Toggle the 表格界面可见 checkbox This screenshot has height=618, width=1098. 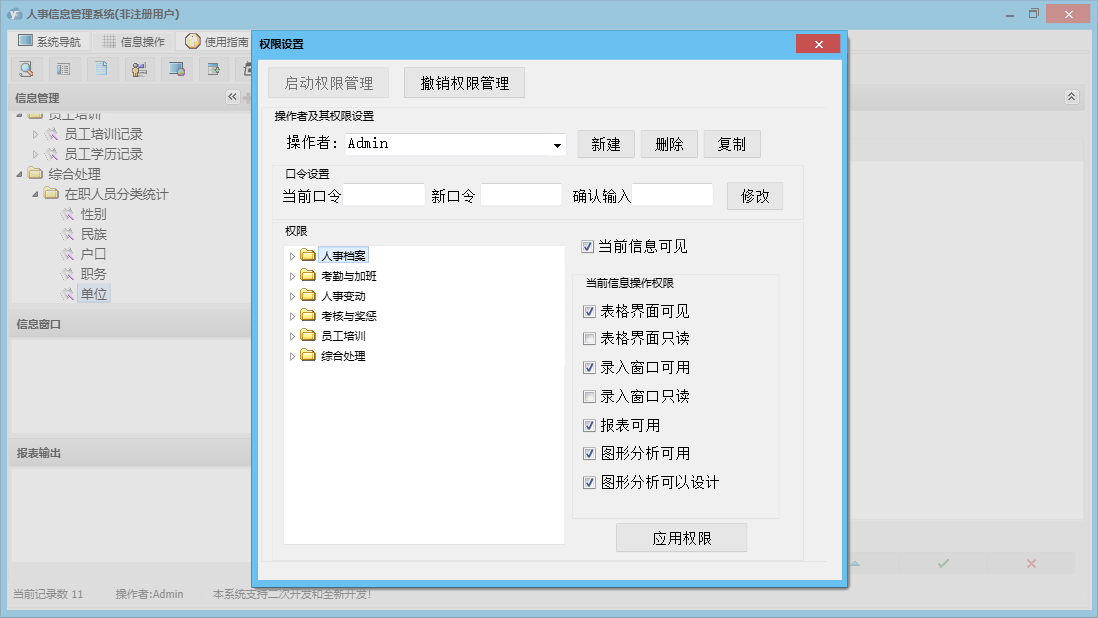click(x=589, y=311)
